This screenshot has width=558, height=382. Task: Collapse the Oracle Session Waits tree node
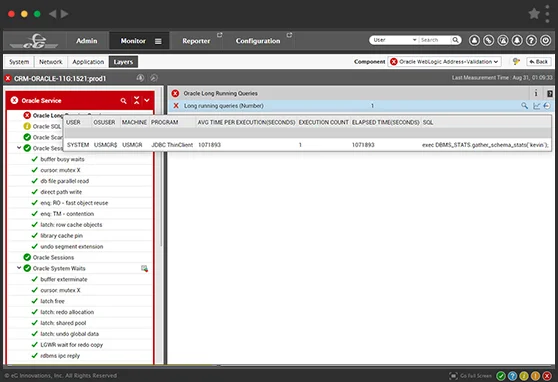[19, 147]
